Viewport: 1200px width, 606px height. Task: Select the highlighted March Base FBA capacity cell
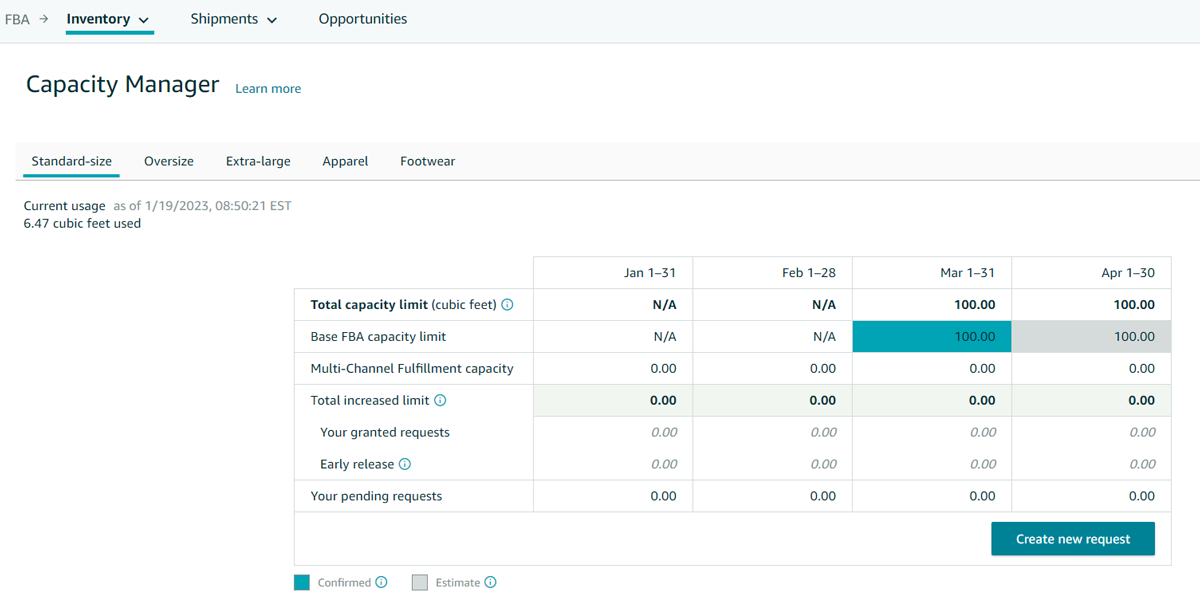pyautogui.click(x=931, y=336)
